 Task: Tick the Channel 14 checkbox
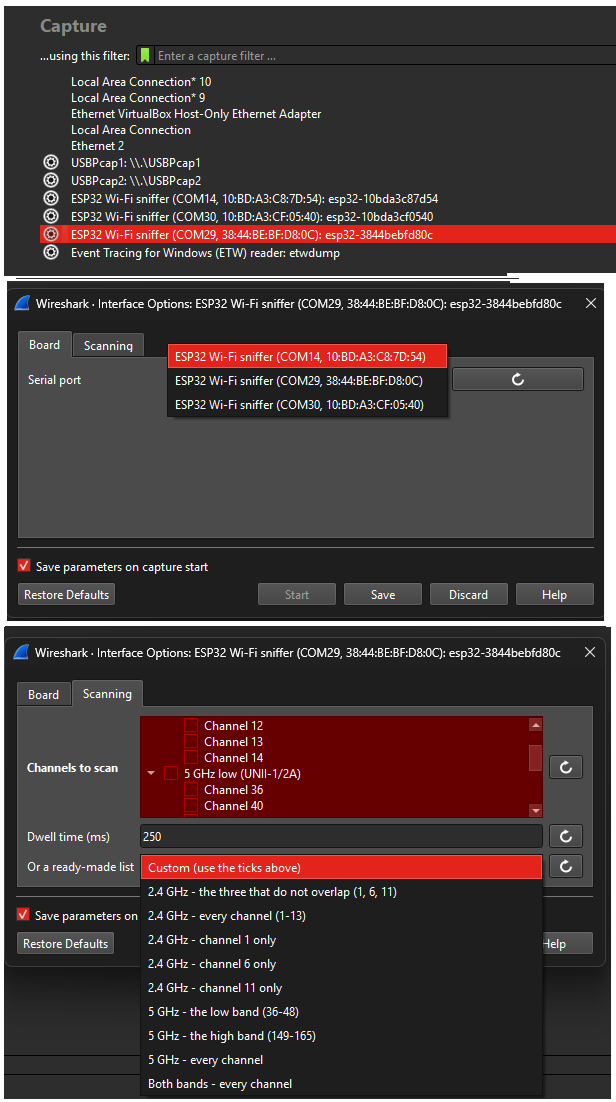[x=191, y=758]
